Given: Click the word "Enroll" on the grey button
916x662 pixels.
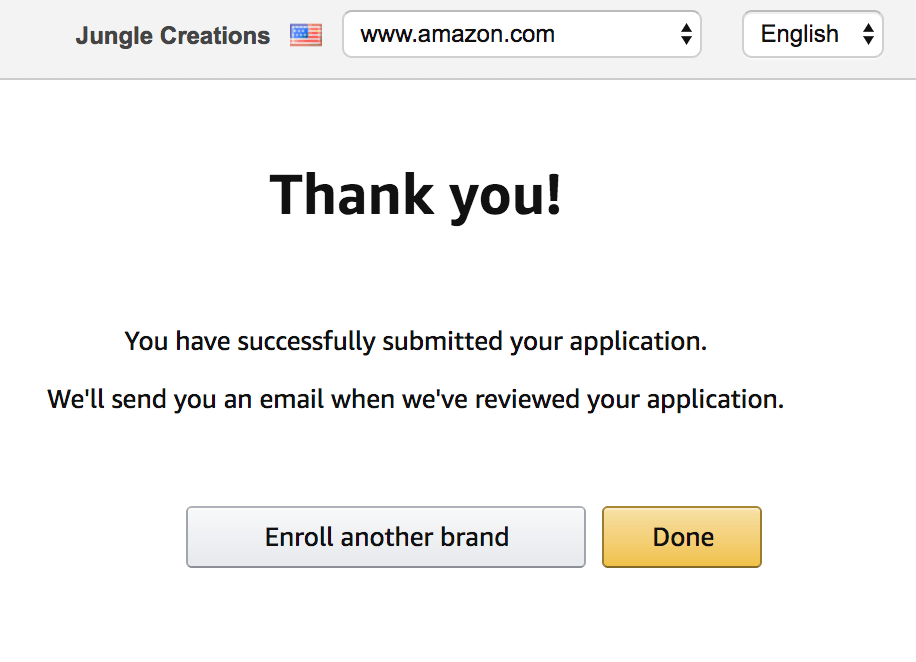Looking at the screenshot, I should click(x=299, y=537).
